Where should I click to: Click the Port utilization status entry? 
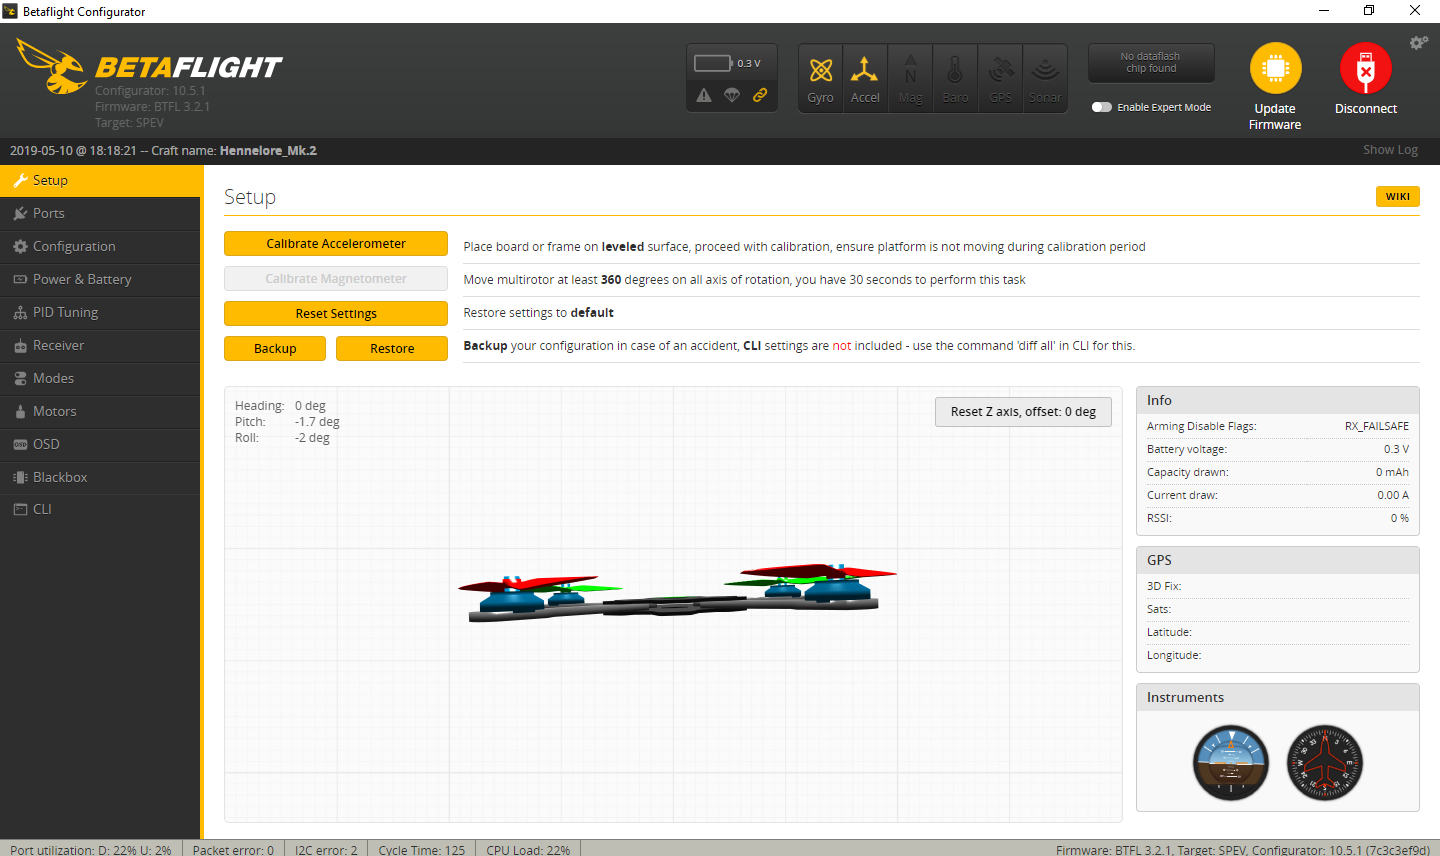pyautogui.click(x=91, y=849)
